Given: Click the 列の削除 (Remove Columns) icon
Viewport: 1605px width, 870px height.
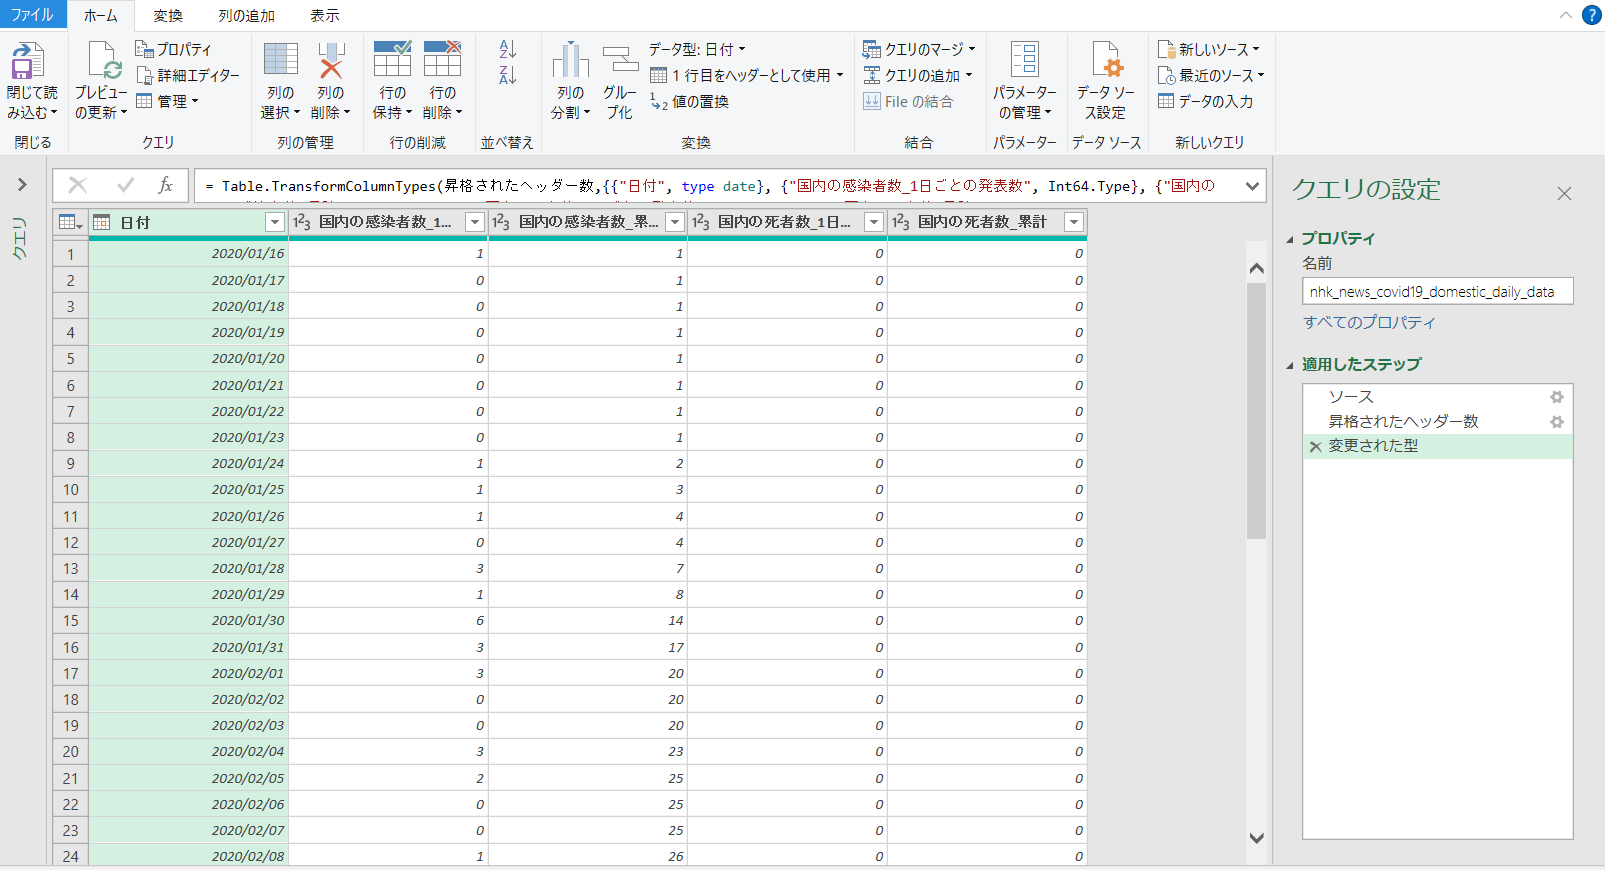Looking at the screenshot, I should click(331, 60).
